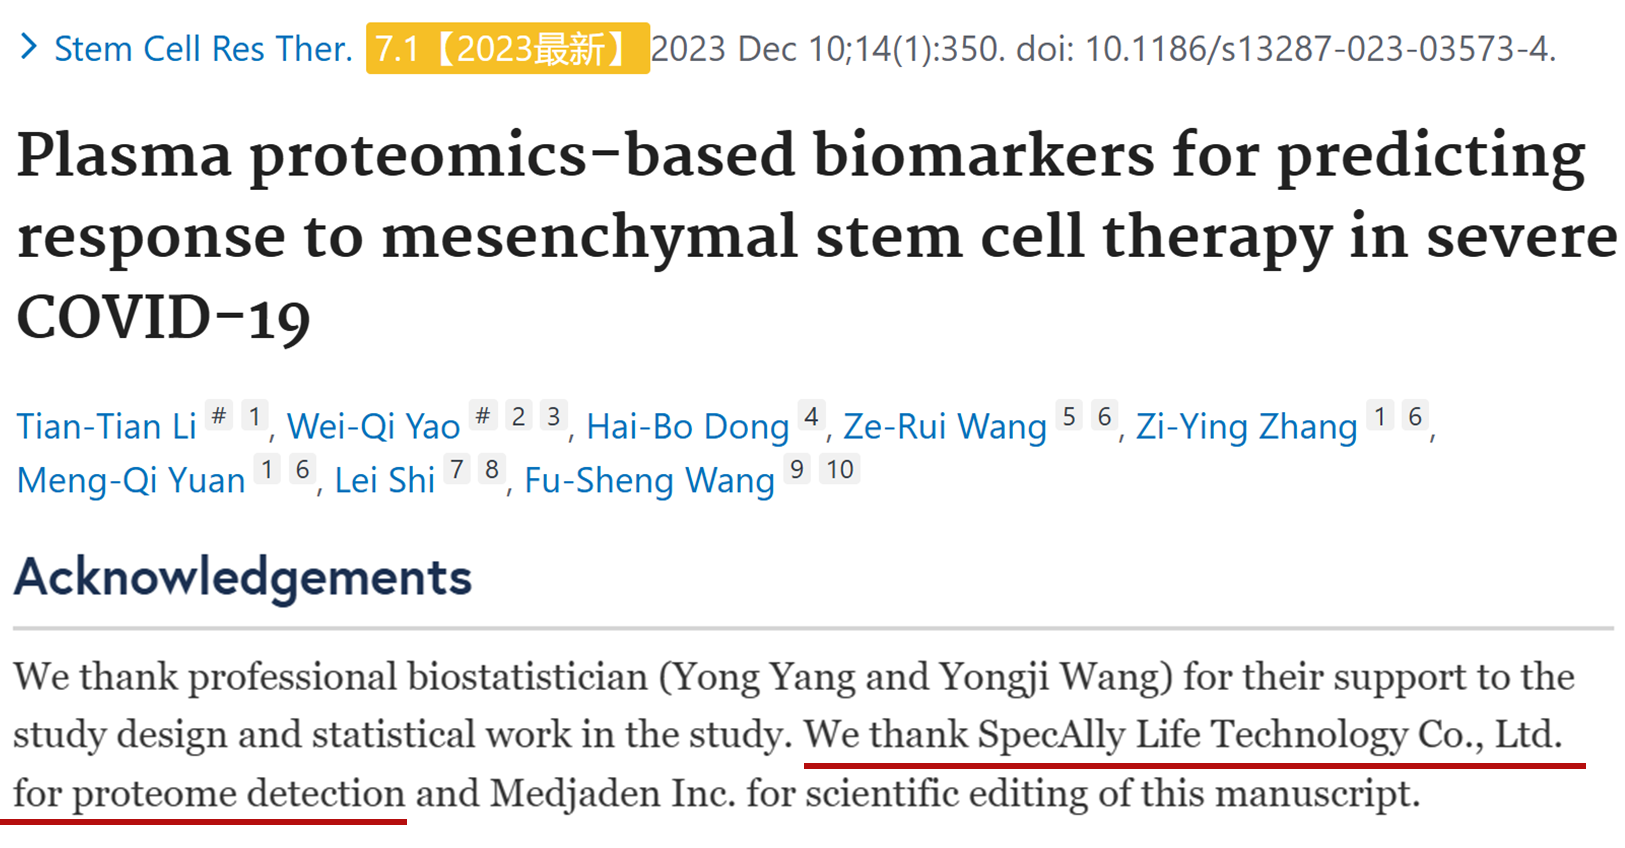Click affiliation 5 after Ze-Rui Wang

tap(1069, 415)
